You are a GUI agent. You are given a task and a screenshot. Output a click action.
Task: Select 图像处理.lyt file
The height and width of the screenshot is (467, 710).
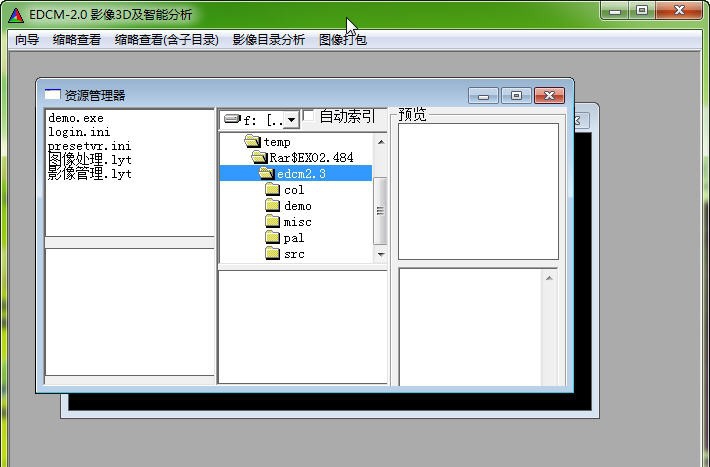coord(90,159)
